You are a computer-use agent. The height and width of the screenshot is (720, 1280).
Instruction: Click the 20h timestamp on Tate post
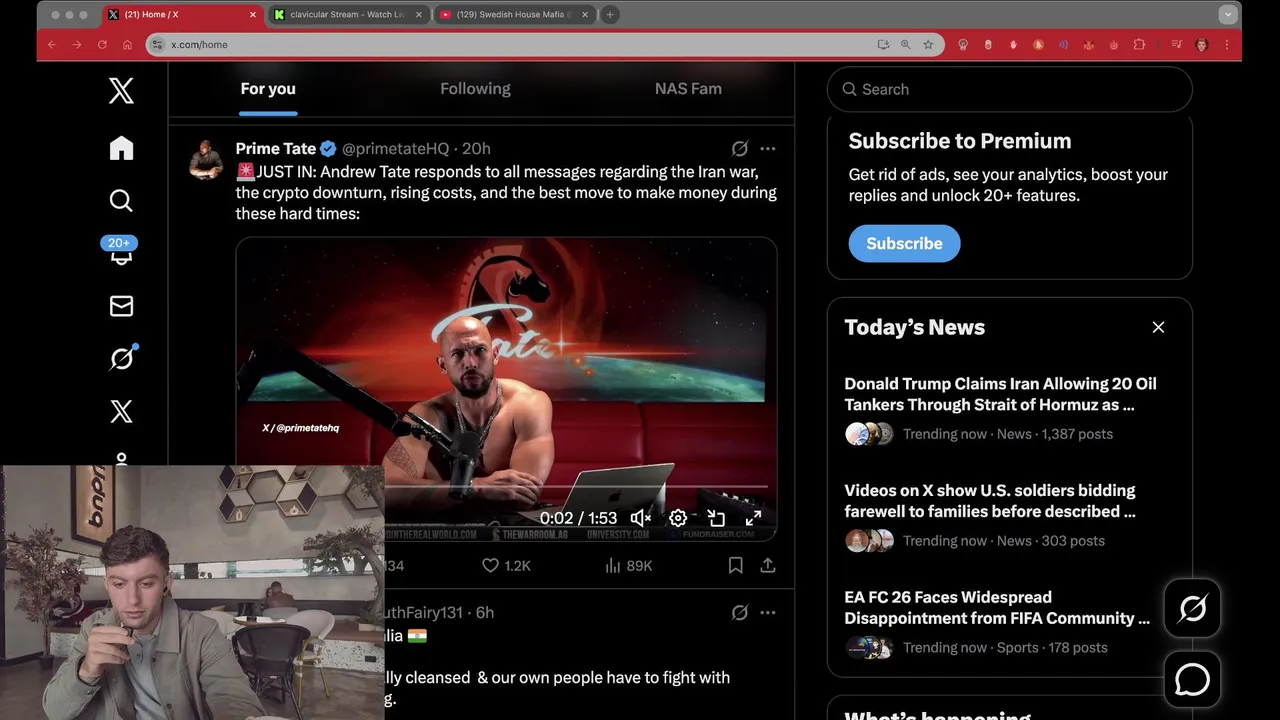click(x=476, y=148)
